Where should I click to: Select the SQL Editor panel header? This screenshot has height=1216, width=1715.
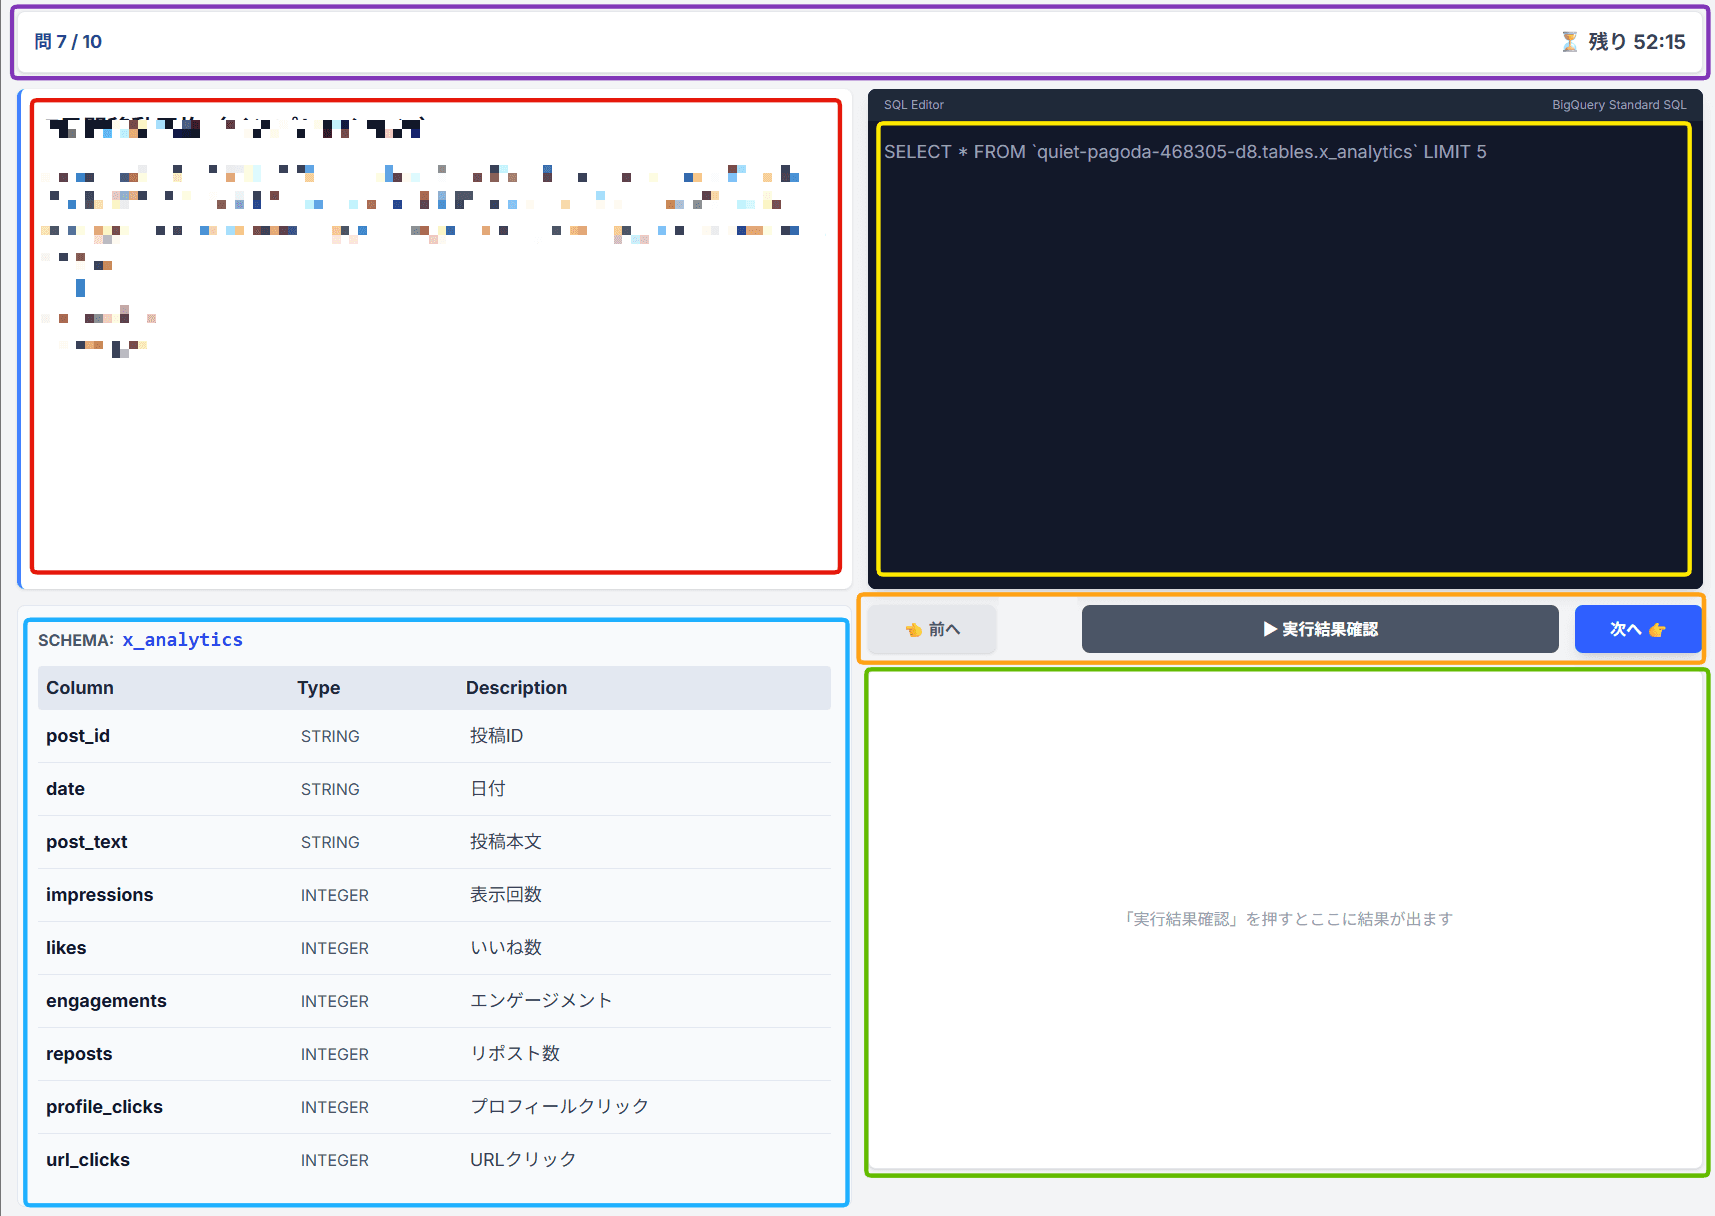[912, 104]
